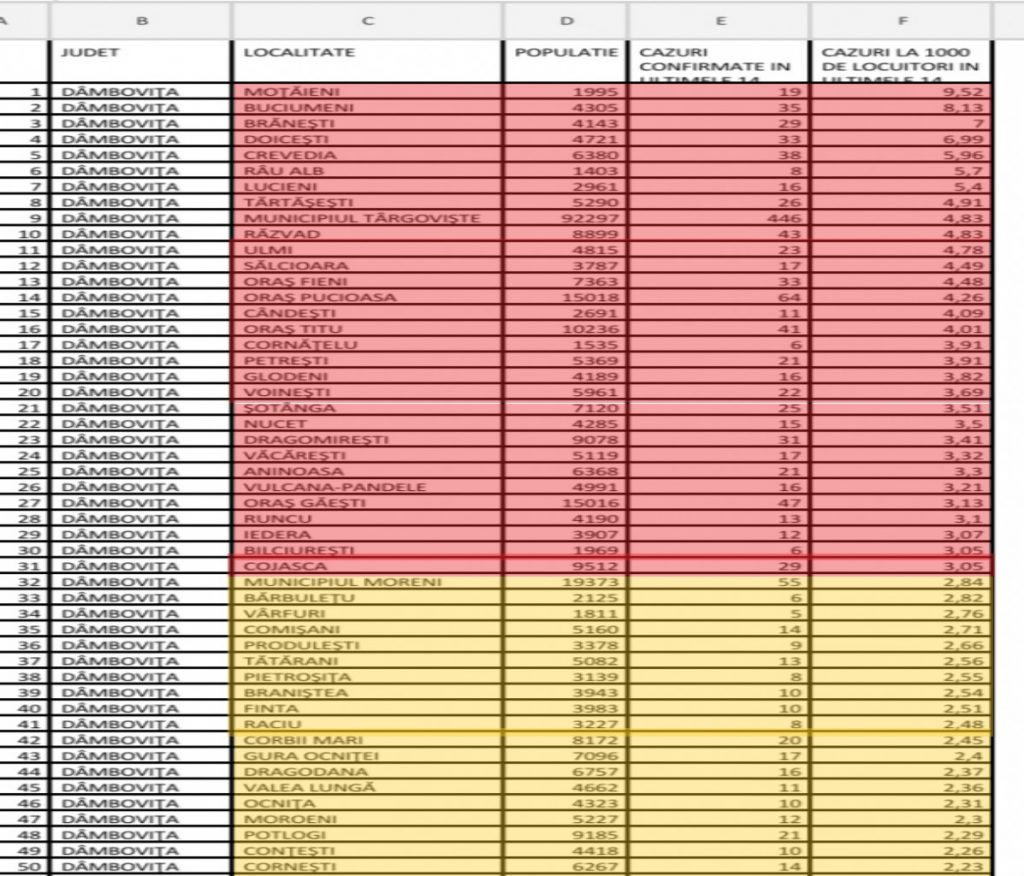Click the ORAȘ PUCIOASA cell
This screenshot has height=876, width=1024.
click(x=368, y=297)
